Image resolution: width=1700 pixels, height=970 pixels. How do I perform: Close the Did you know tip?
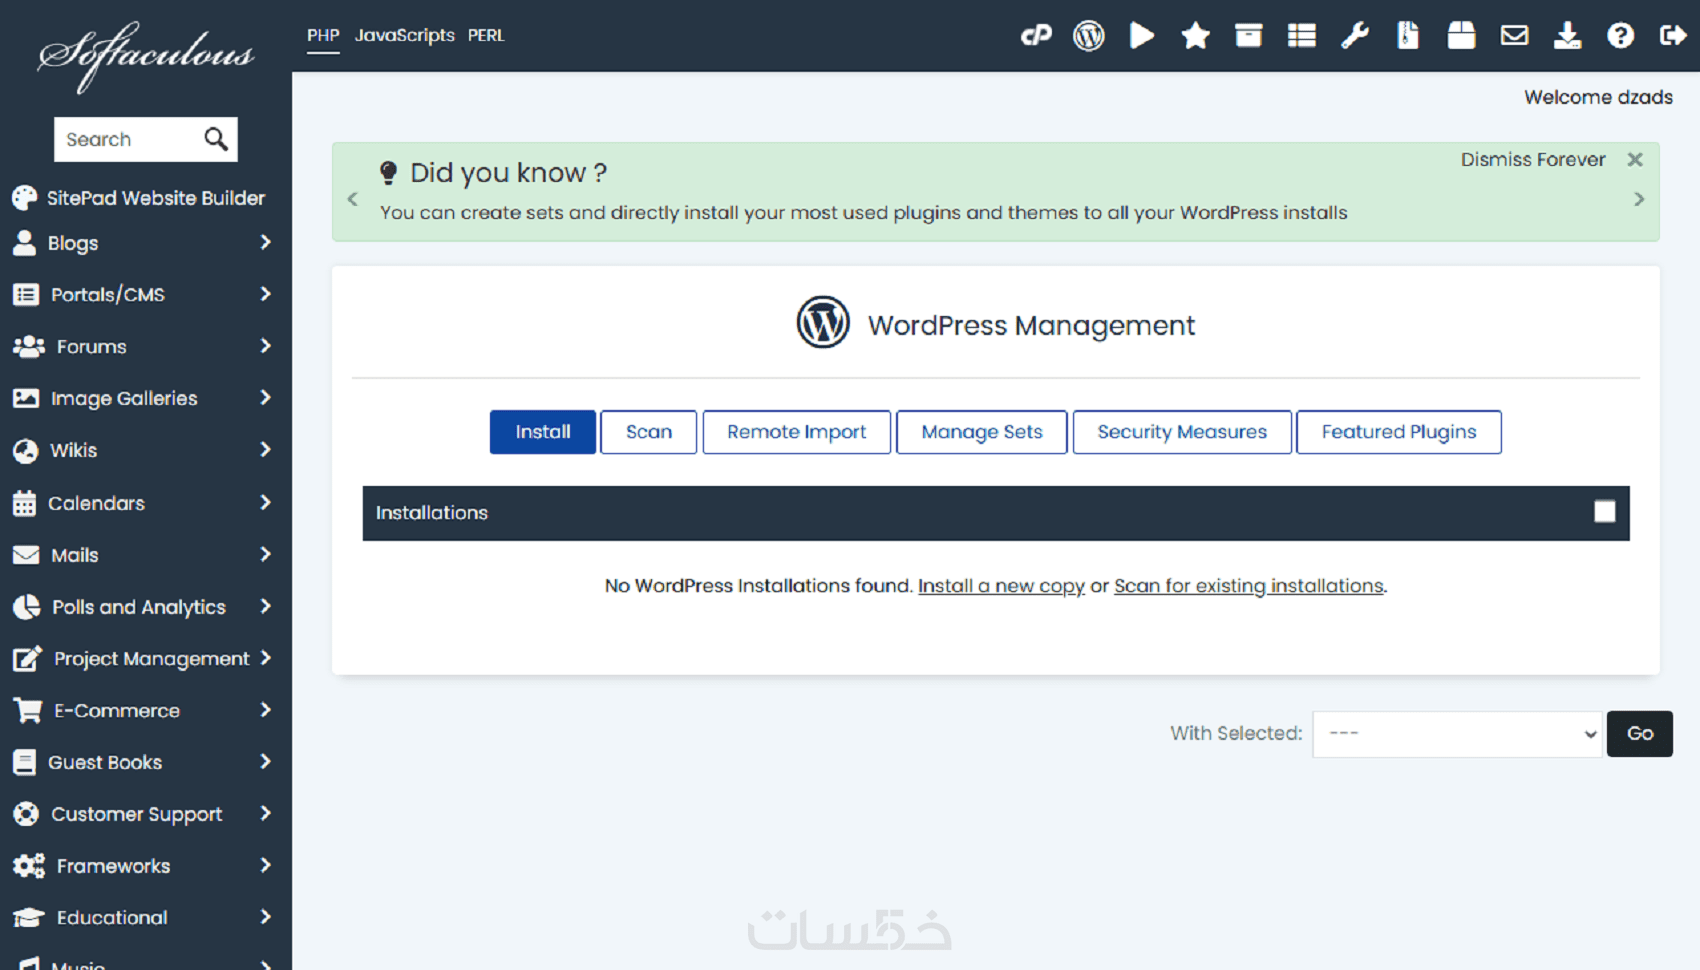pos(1635,160)
